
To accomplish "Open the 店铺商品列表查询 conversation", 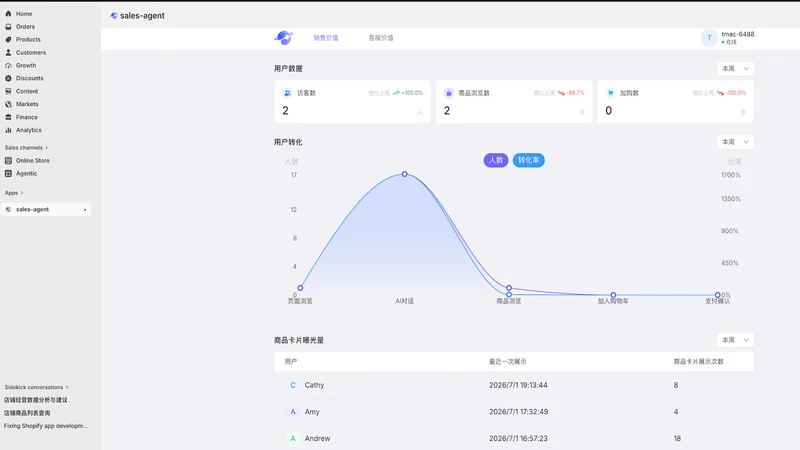I will tap(27, 413).
